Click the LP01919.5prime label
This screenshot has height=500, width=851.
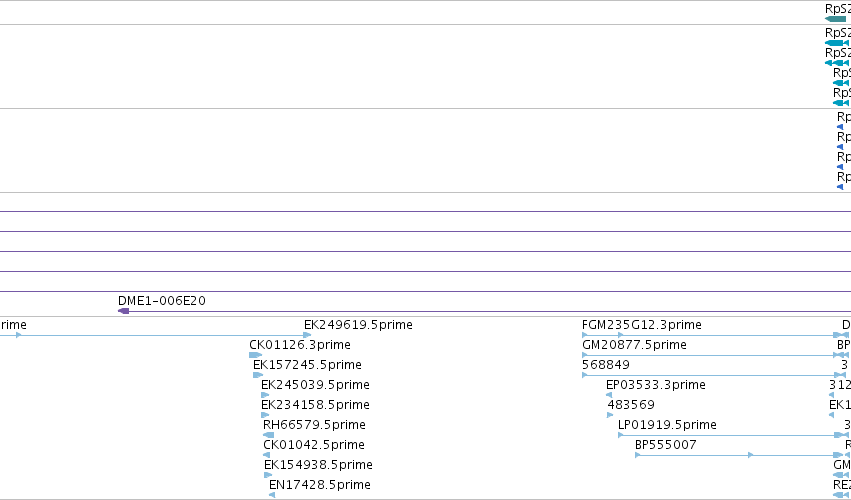click(667, 425)
